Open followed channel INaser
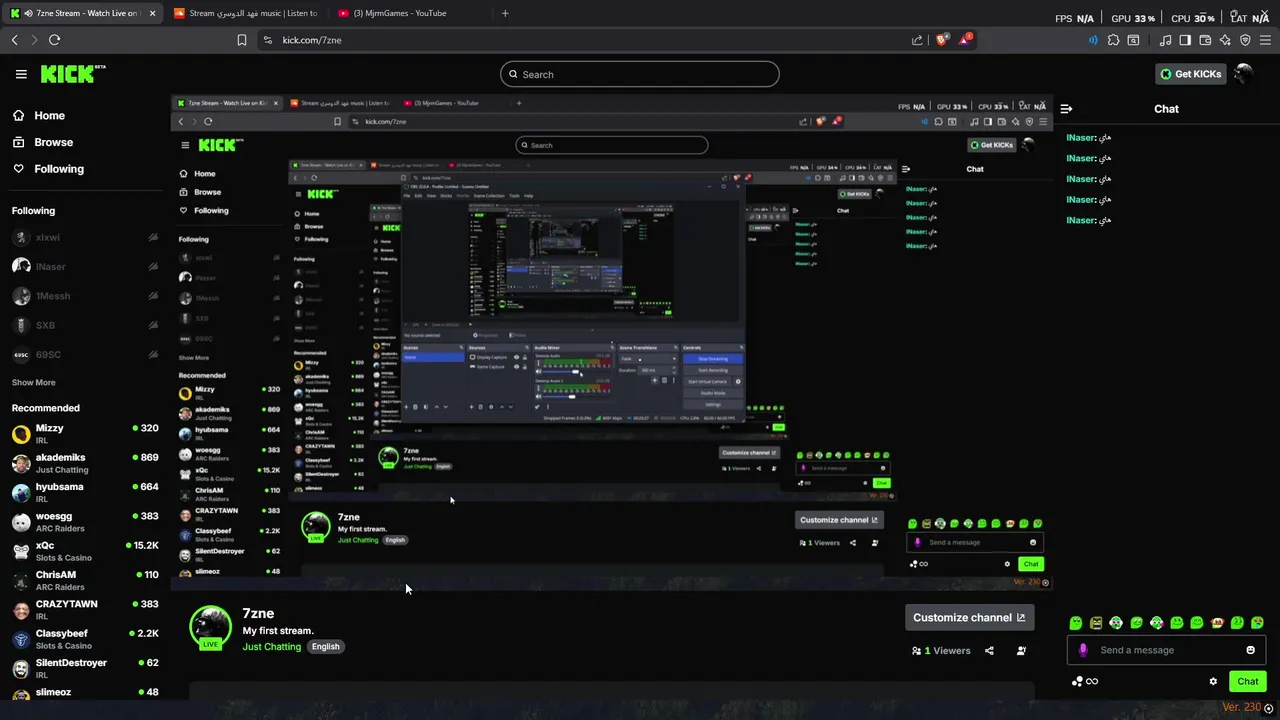 [x=84, y=267]
